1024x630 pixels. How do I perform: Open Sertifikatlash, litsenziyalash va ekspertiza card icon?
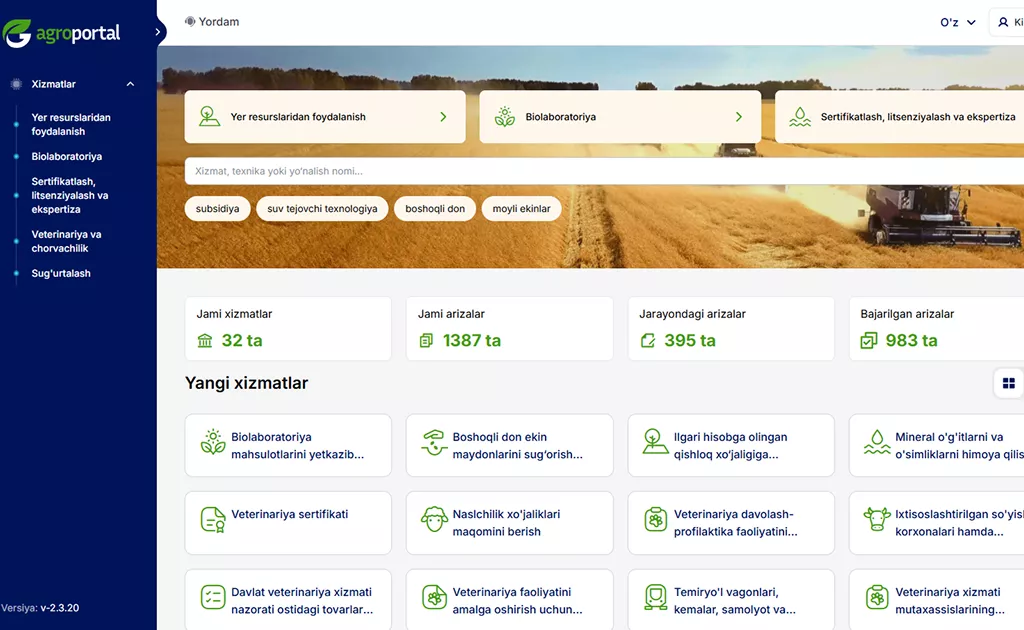point(799,116)
